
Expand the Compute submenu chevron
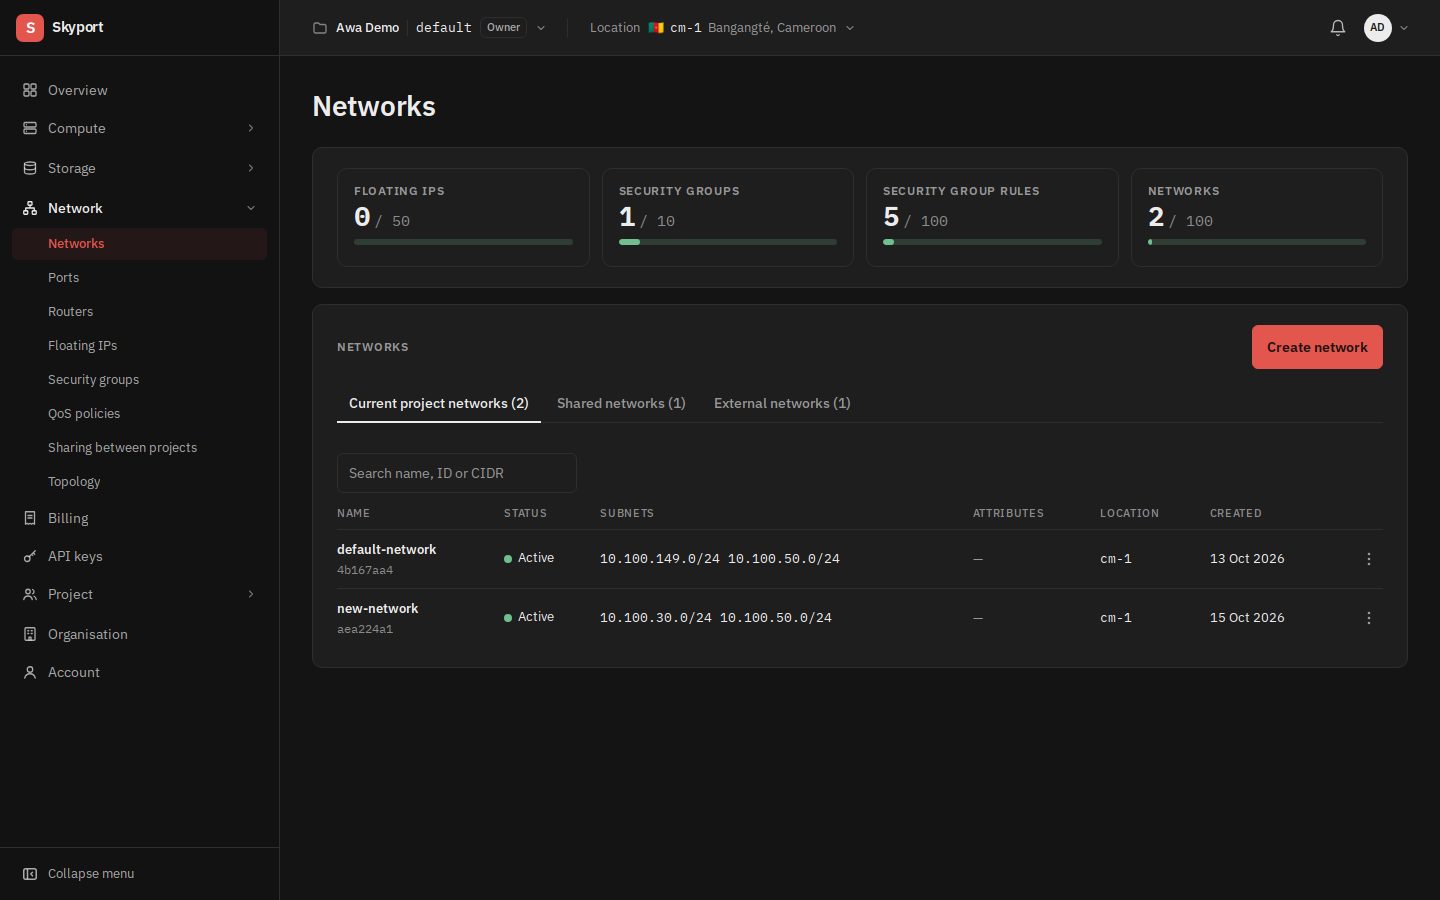coord(251,128)
